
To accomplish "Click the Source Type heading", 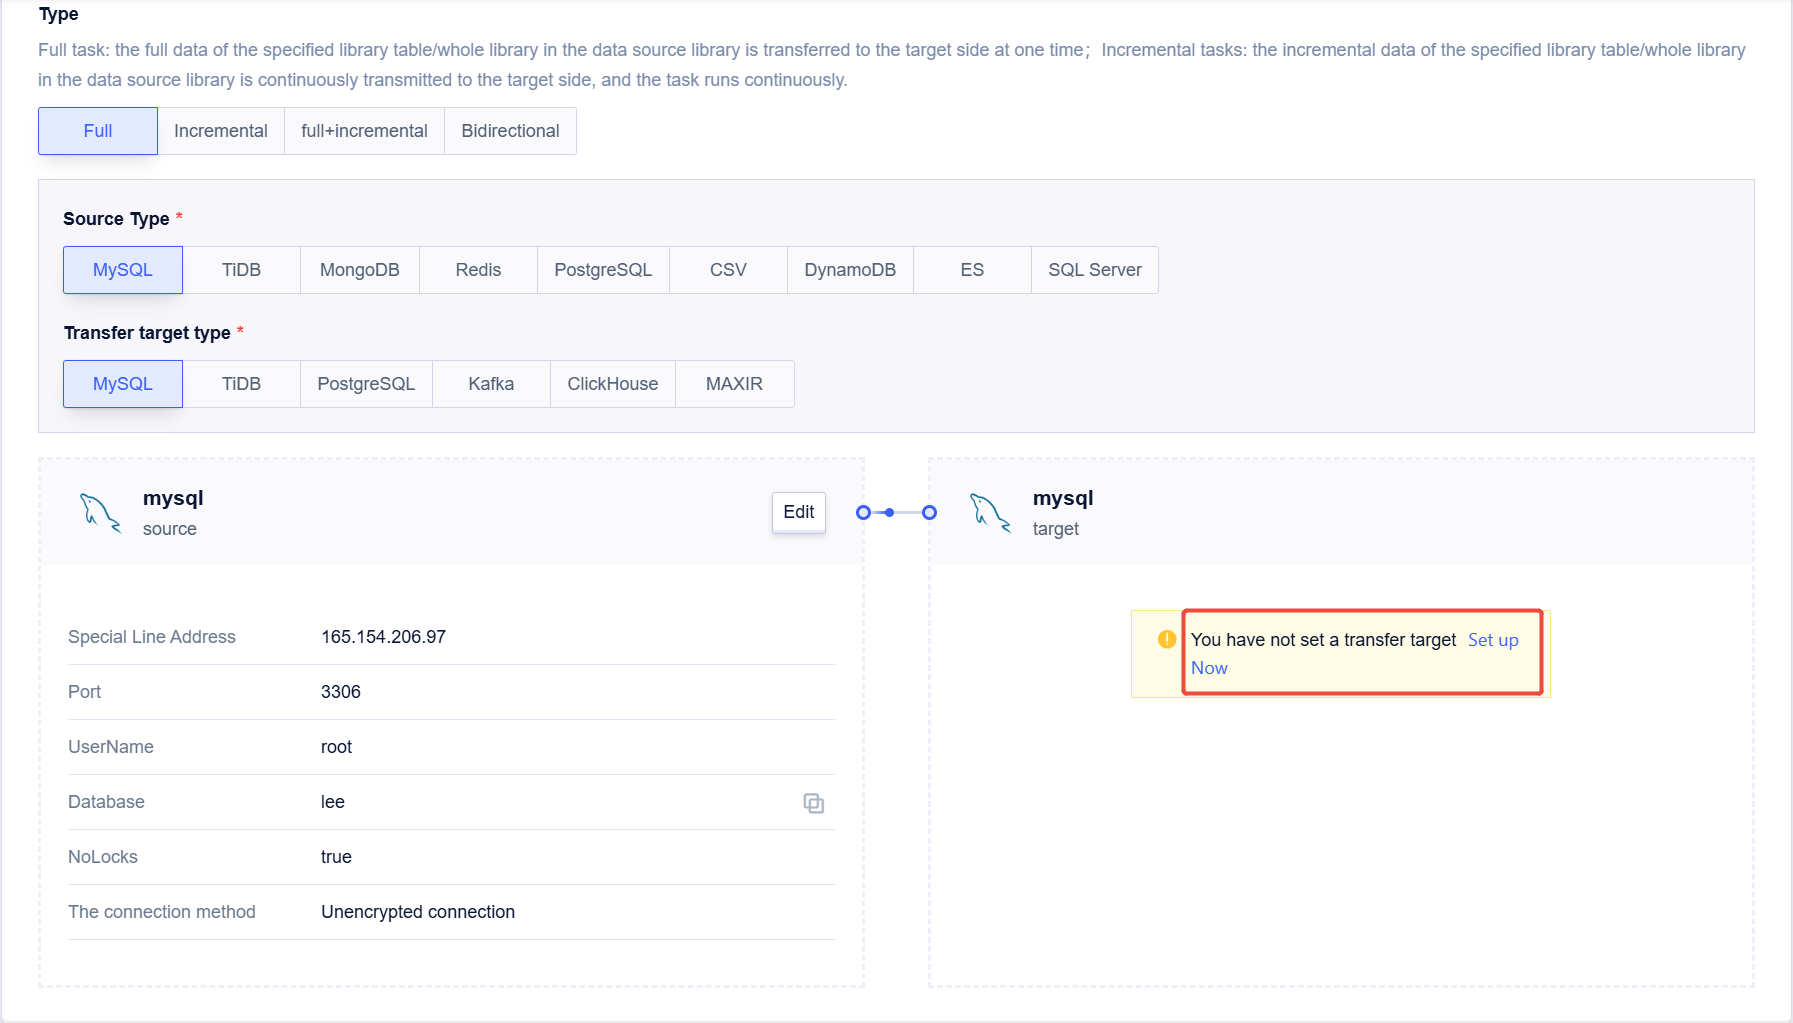I will [x=116, y=219].
